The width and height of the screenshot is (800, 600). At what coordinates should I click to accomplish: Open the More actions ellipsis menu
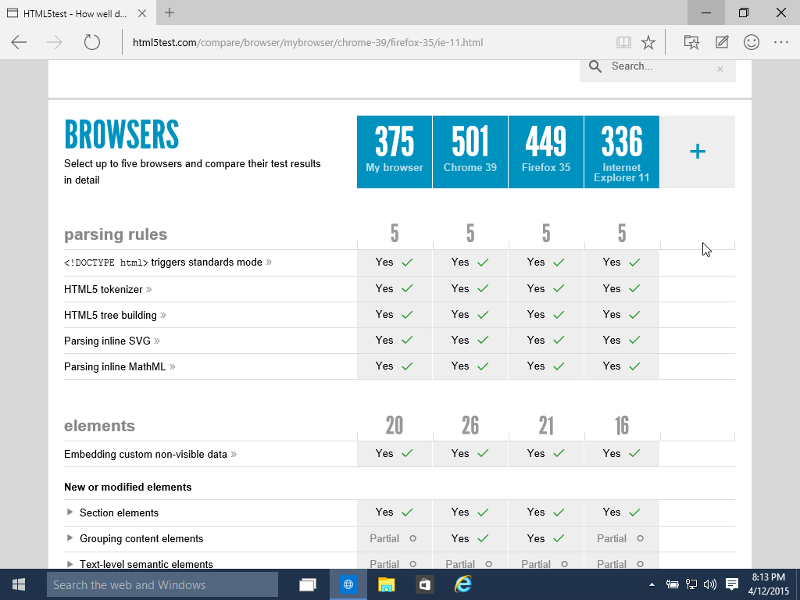click(x=781, y=42)
